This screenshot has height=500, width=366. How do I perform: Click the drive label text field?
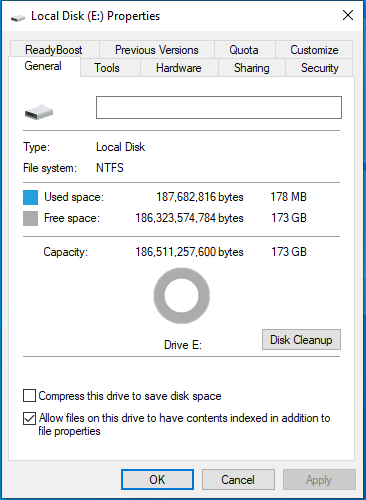click(219, 107)
